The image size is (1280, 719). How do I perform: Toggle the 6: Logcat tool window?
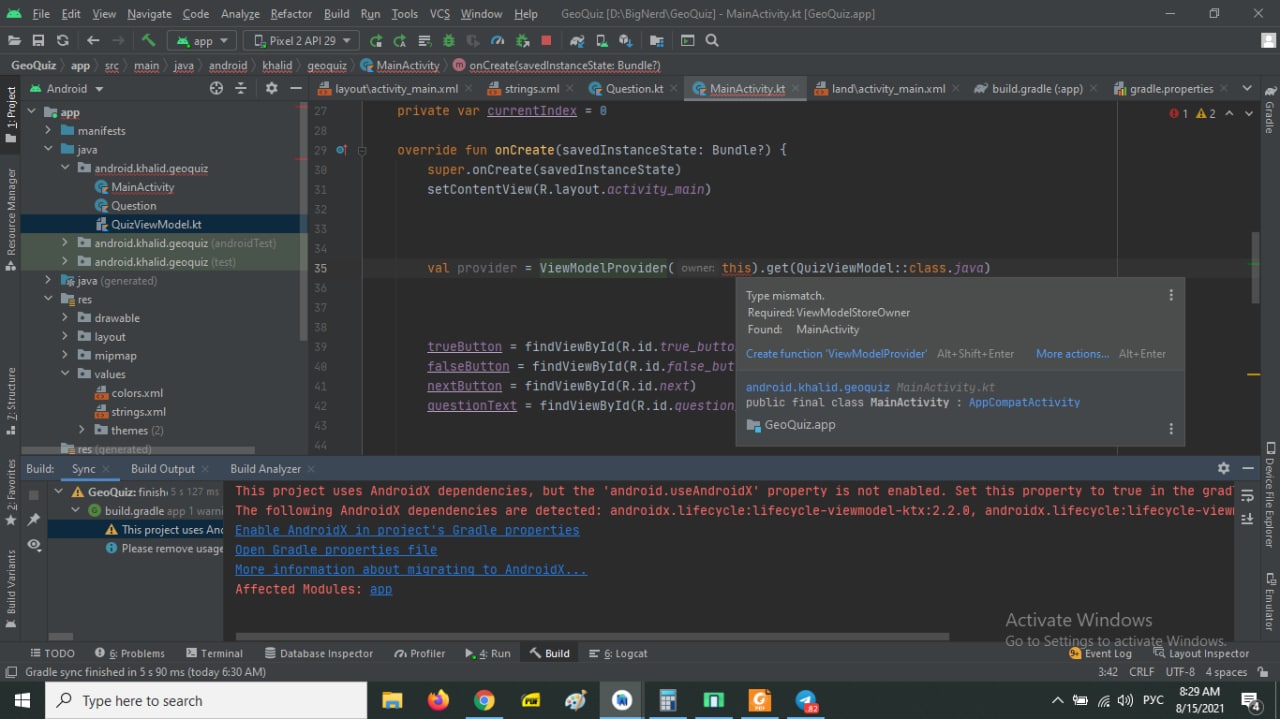coord(618,653)
